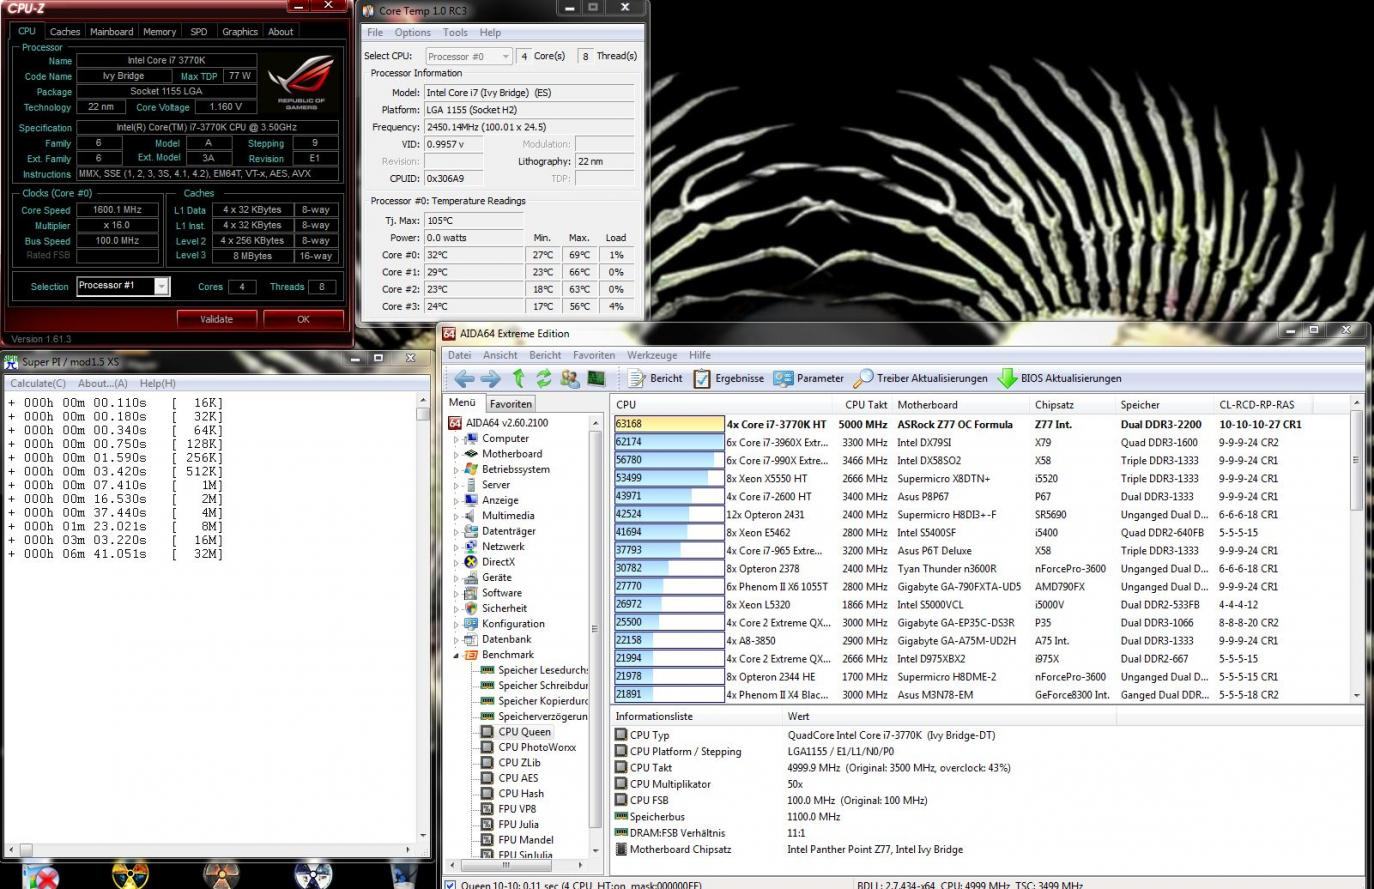
Task: Select the Datenträger tree icon
Action: pyautogui.click(x=471, y=531)
